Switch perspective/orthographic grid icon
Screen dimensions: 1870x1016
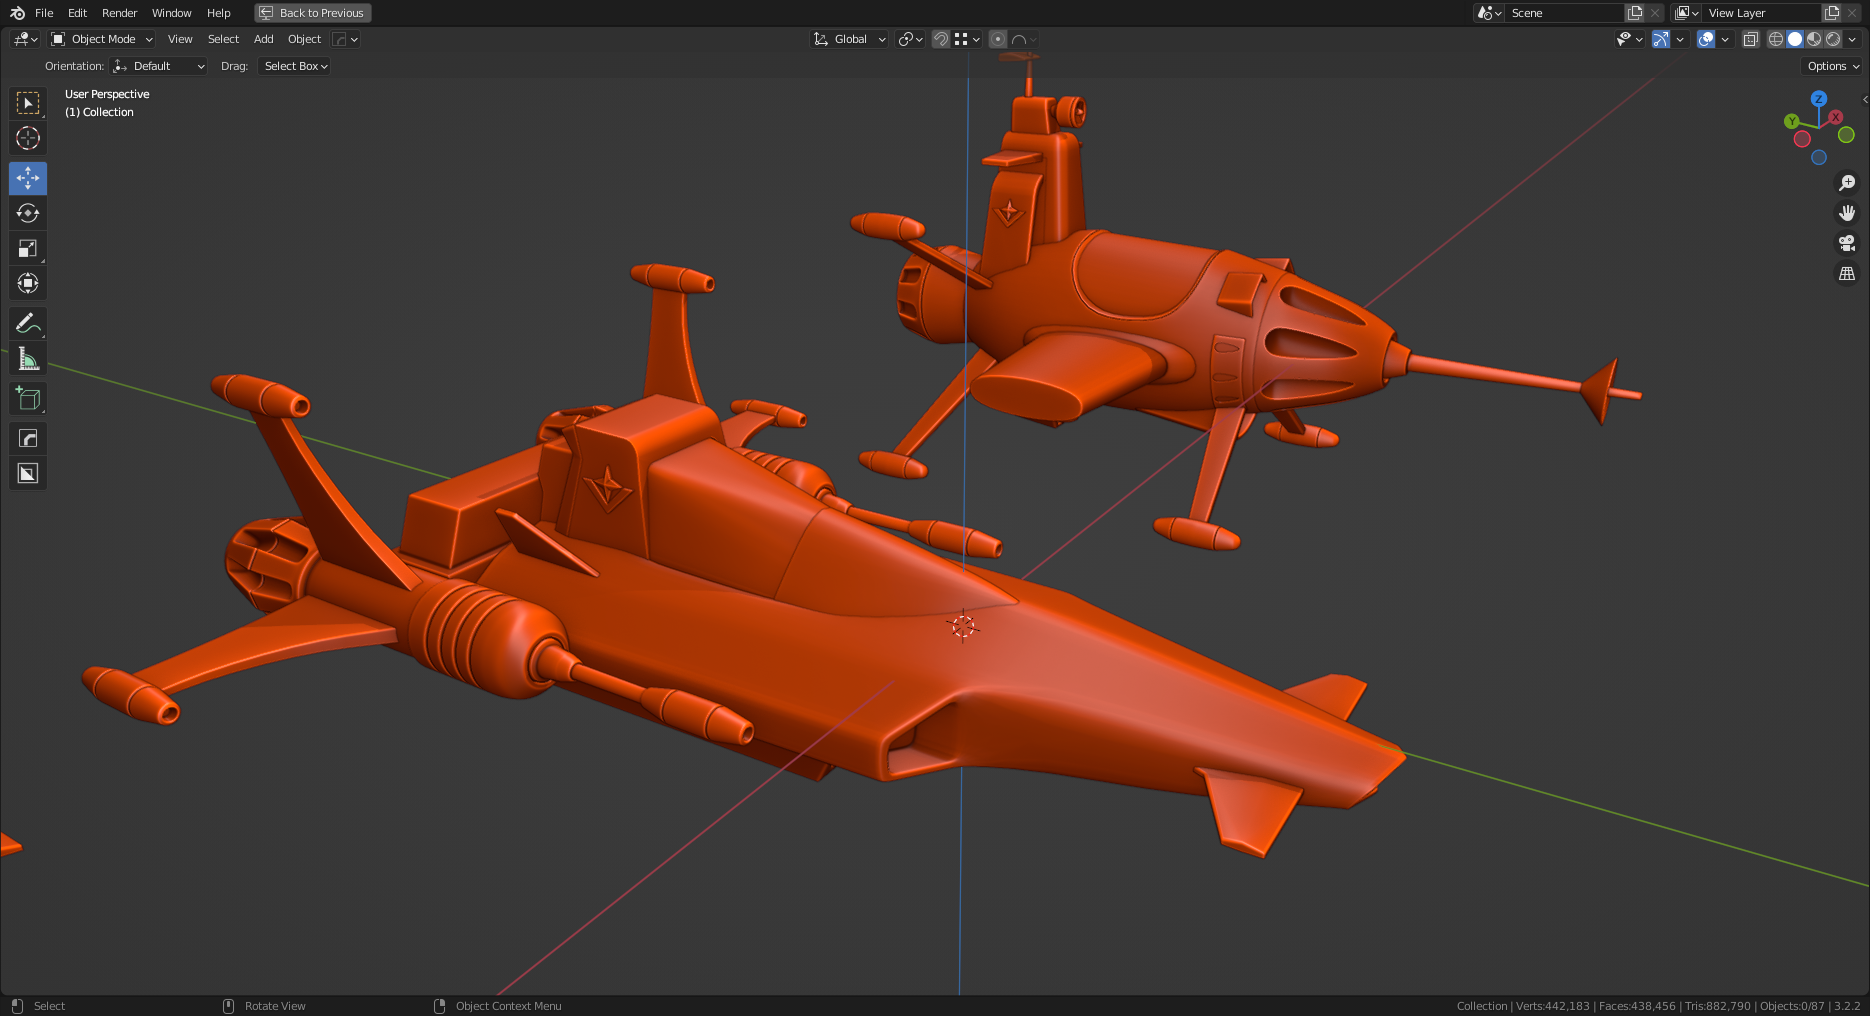click(1847, 273)
